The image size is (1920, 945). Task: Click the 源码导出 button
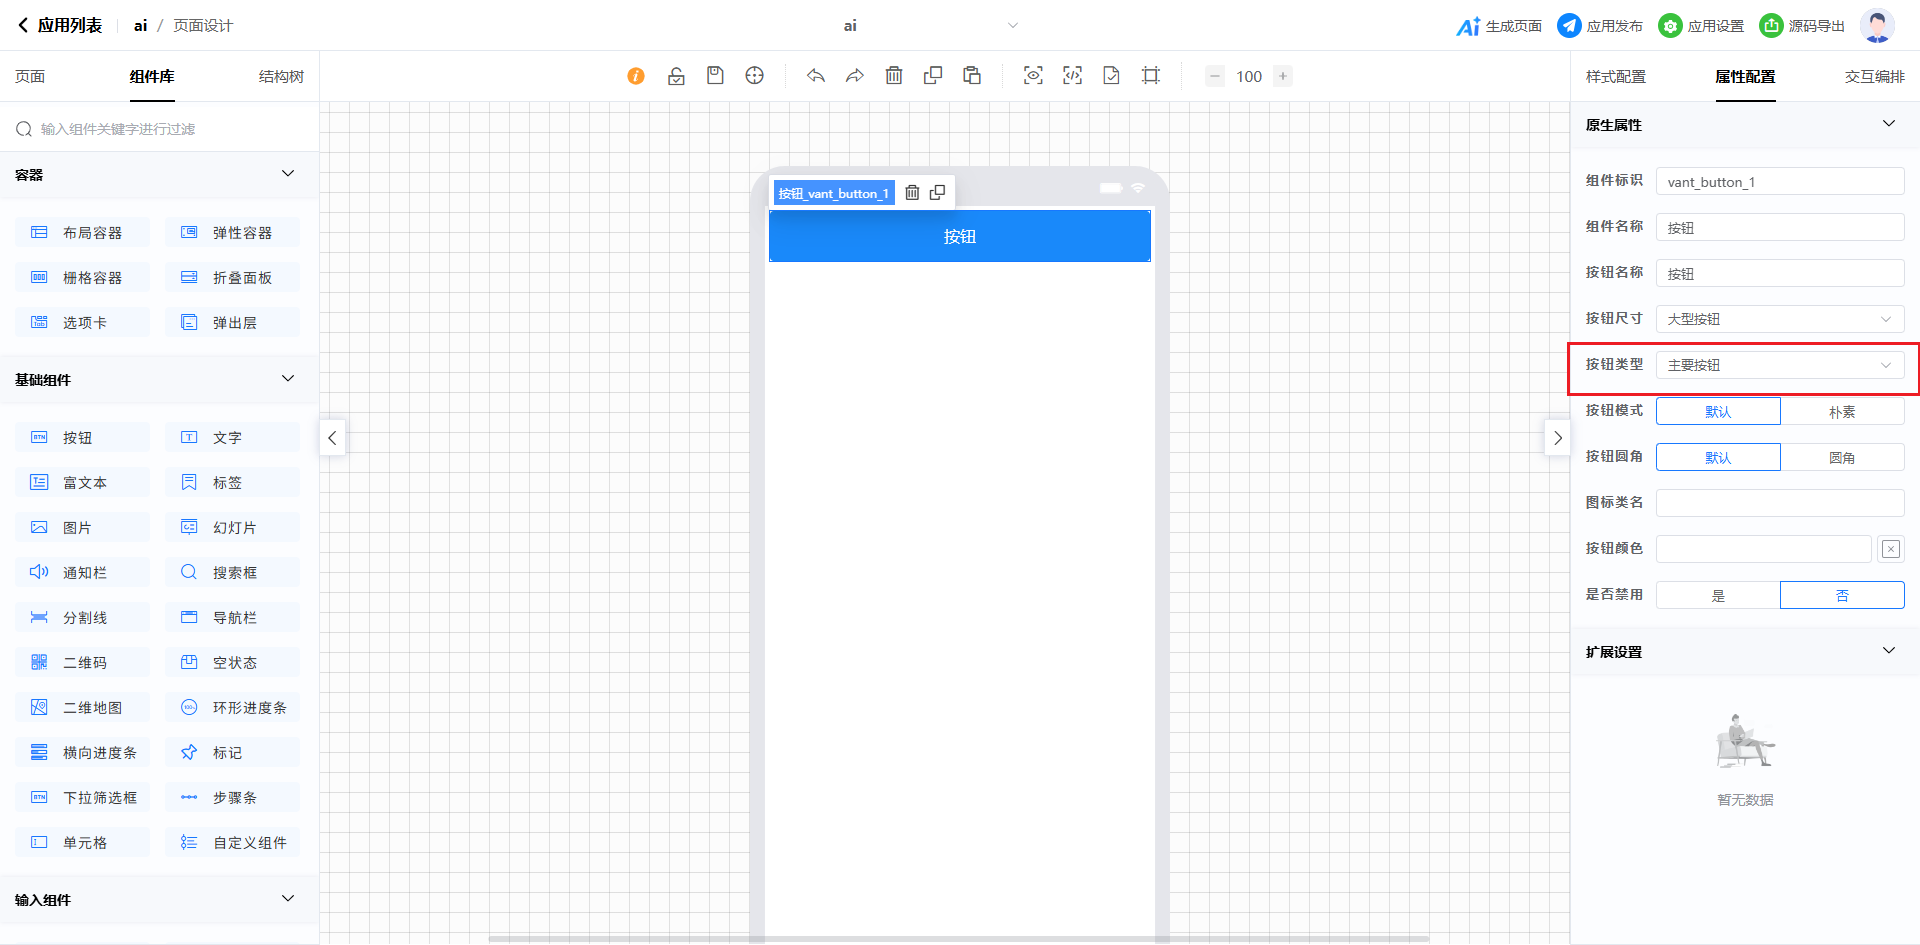pyautogui.click(x=1803, y=26)
